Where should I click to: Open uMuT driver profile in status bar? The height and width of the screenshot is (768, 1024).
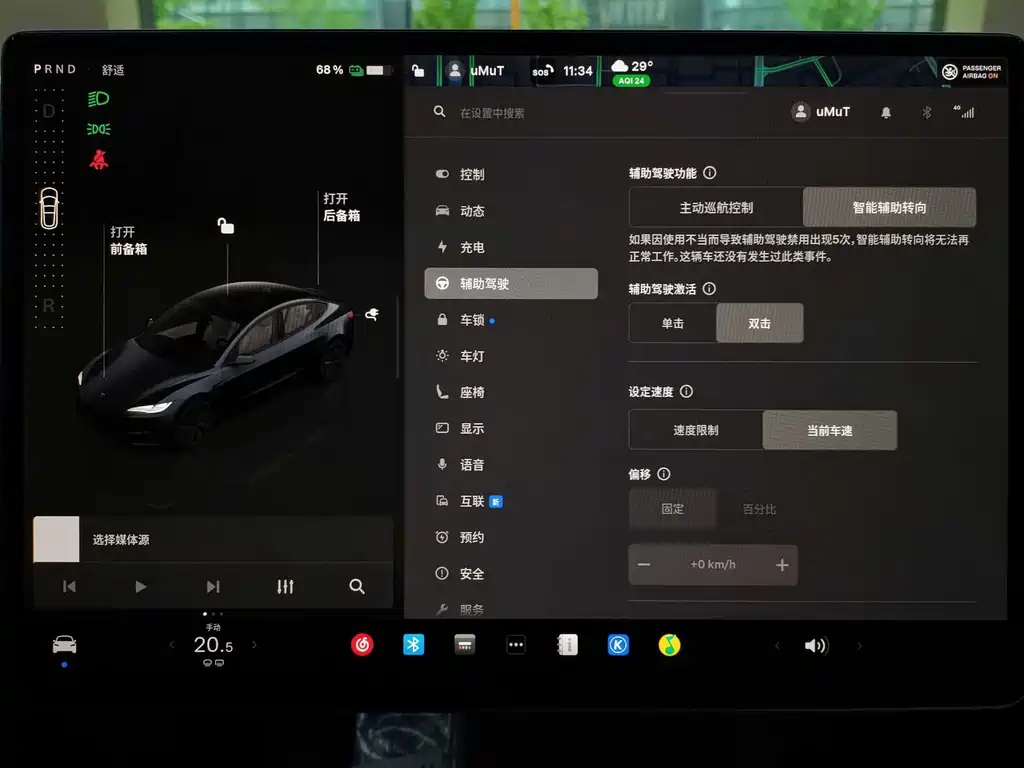(x=475, y=71)
